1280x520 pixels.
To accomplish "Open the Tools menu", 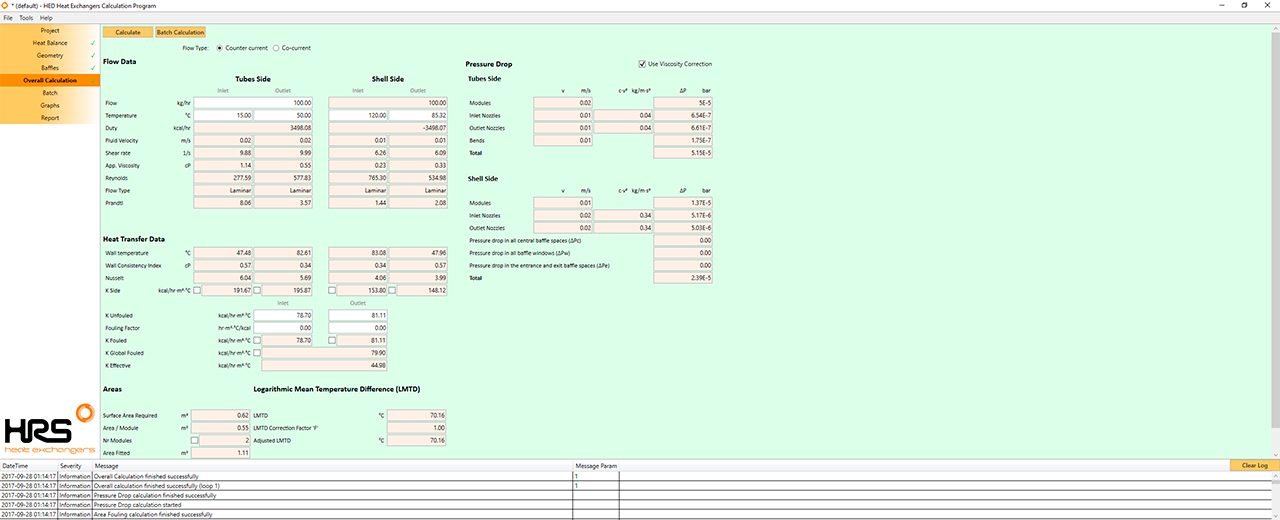I will tap(26, 18).
